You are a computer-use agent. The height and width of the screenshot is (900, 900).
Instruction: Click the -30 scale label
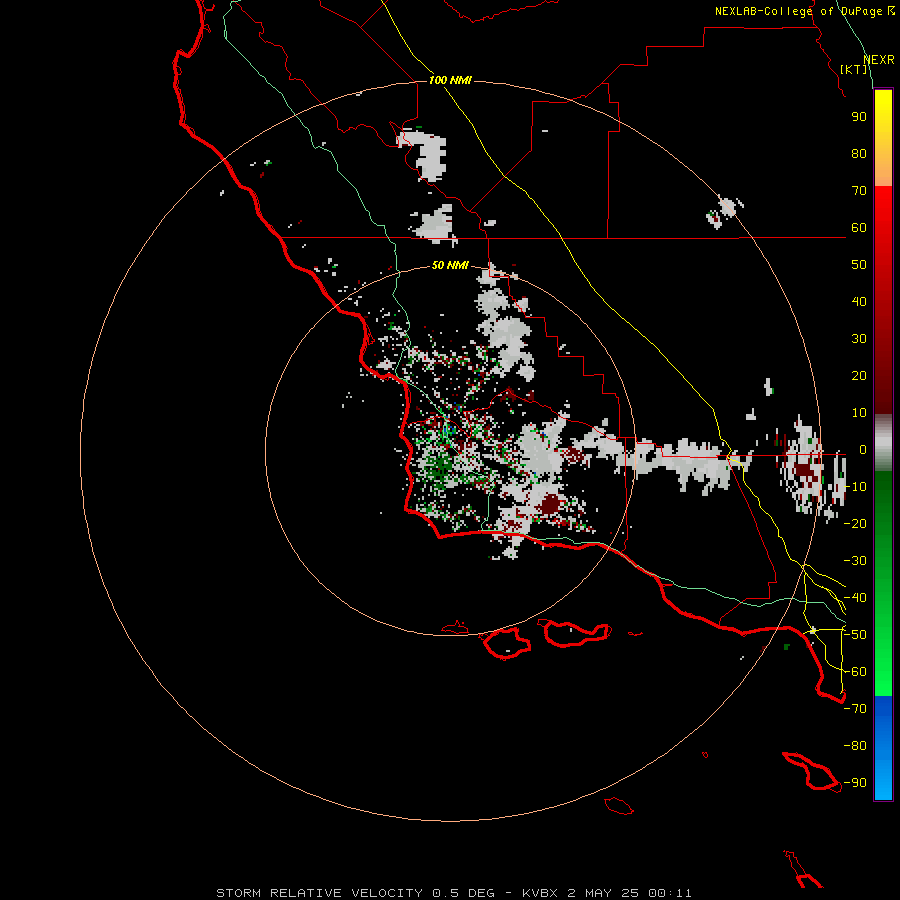(855, 561)
